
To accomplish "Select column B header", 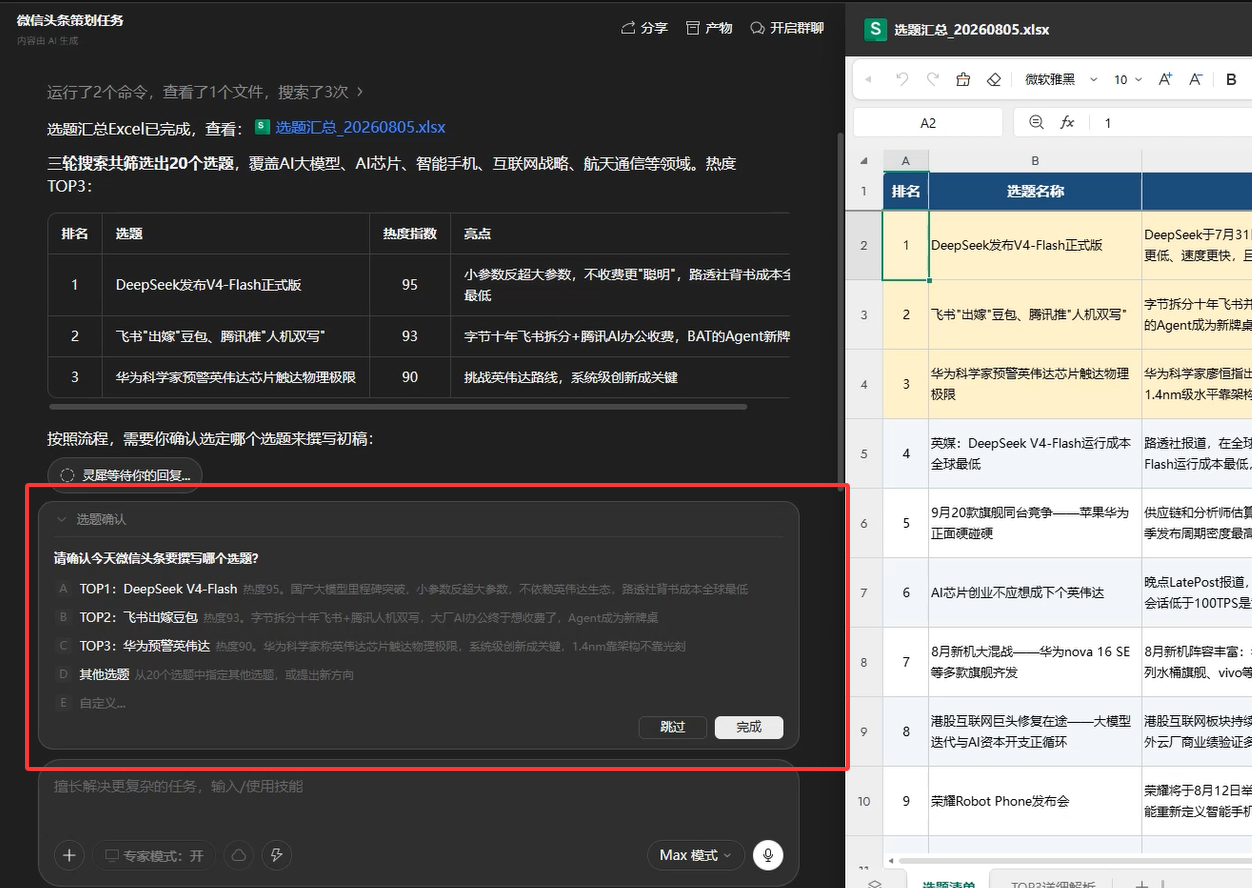I will click(x=1035, y=161).
